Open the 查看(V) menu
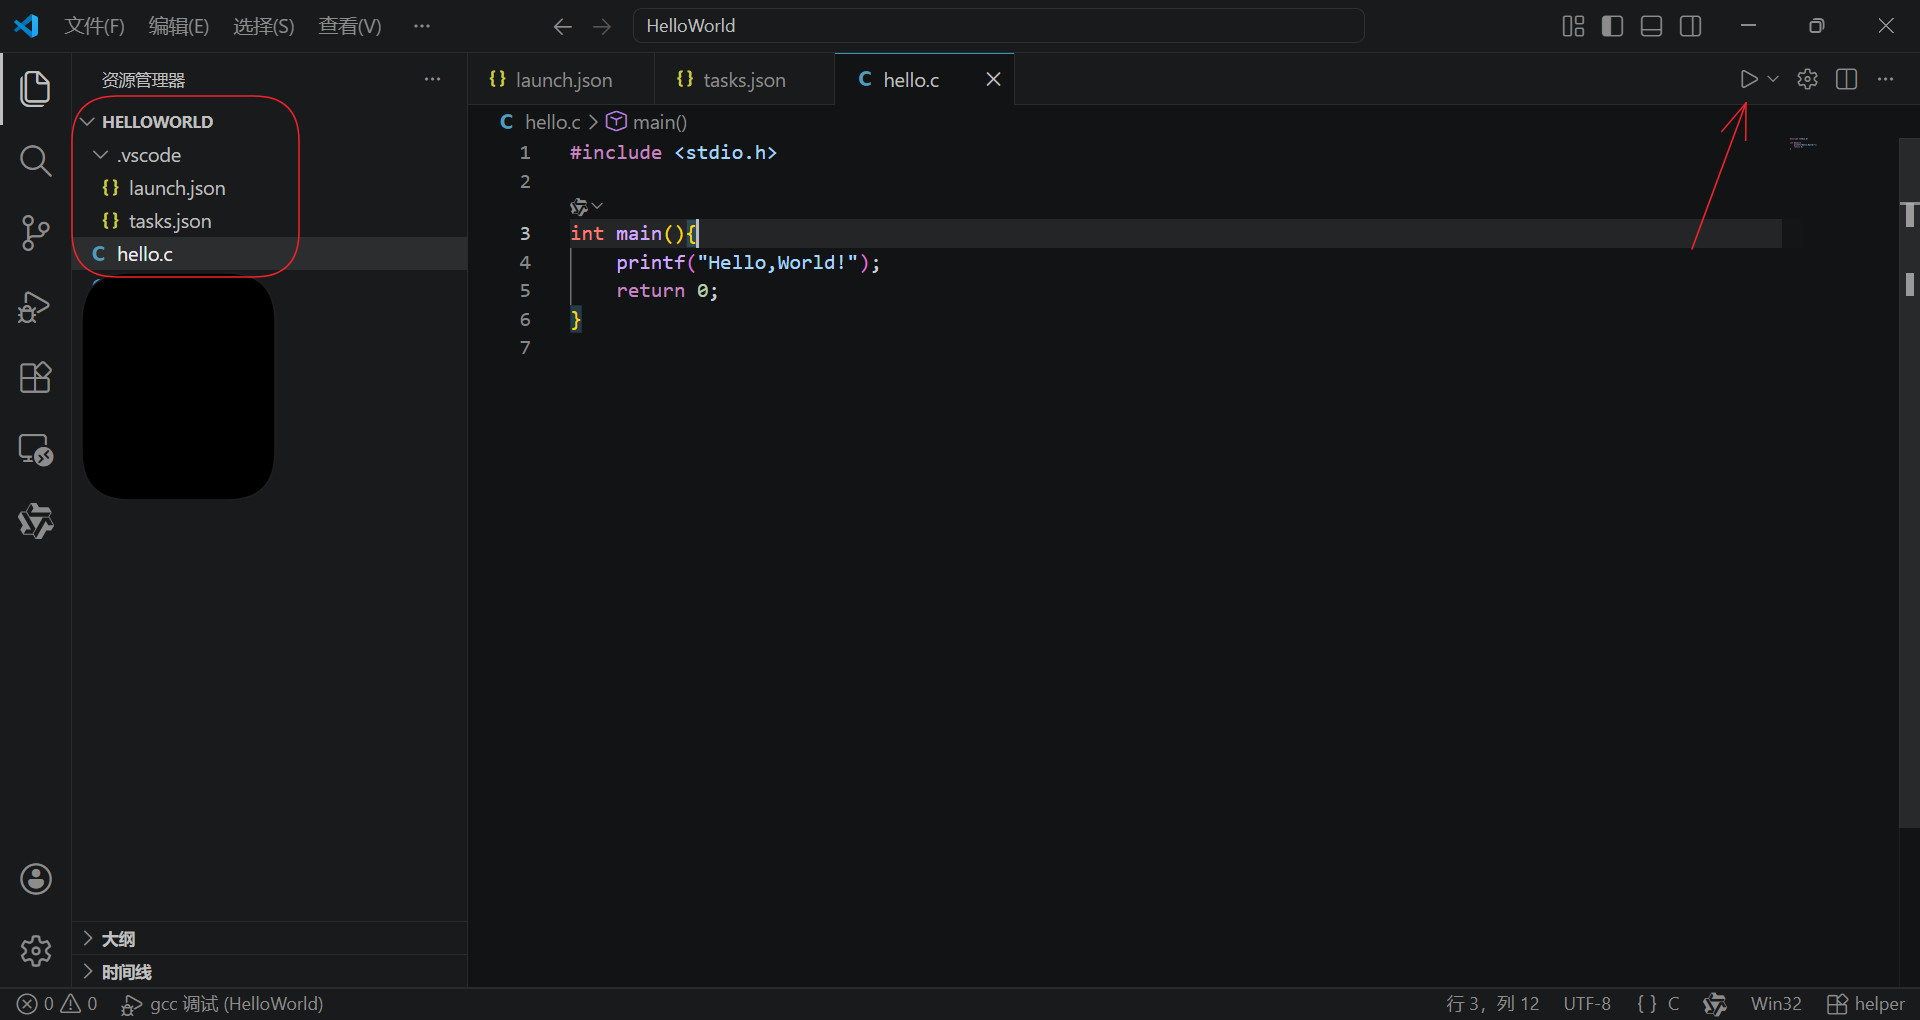Viewport: 1920px width, 1020px height. coord(350,26)
